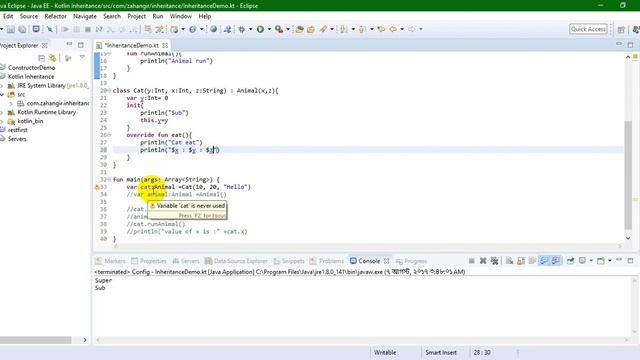The height and width of the screenshot is (360, 640).
Task: Open the Run button dropdown arrow
Action: coord(269,29)
